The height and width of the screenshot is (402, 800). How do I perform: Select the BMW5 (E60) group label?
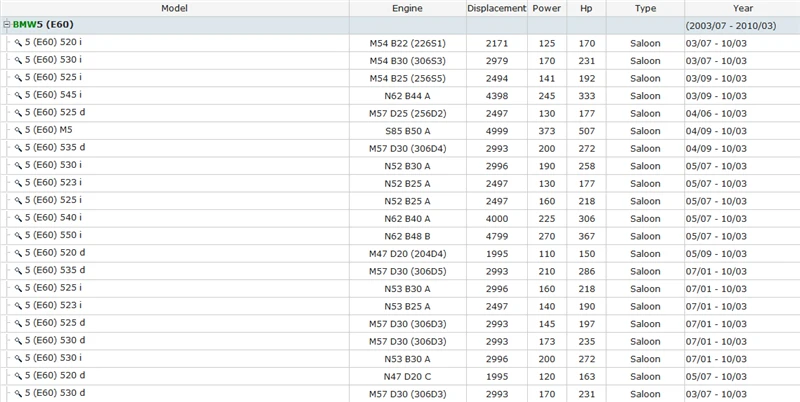43,24
